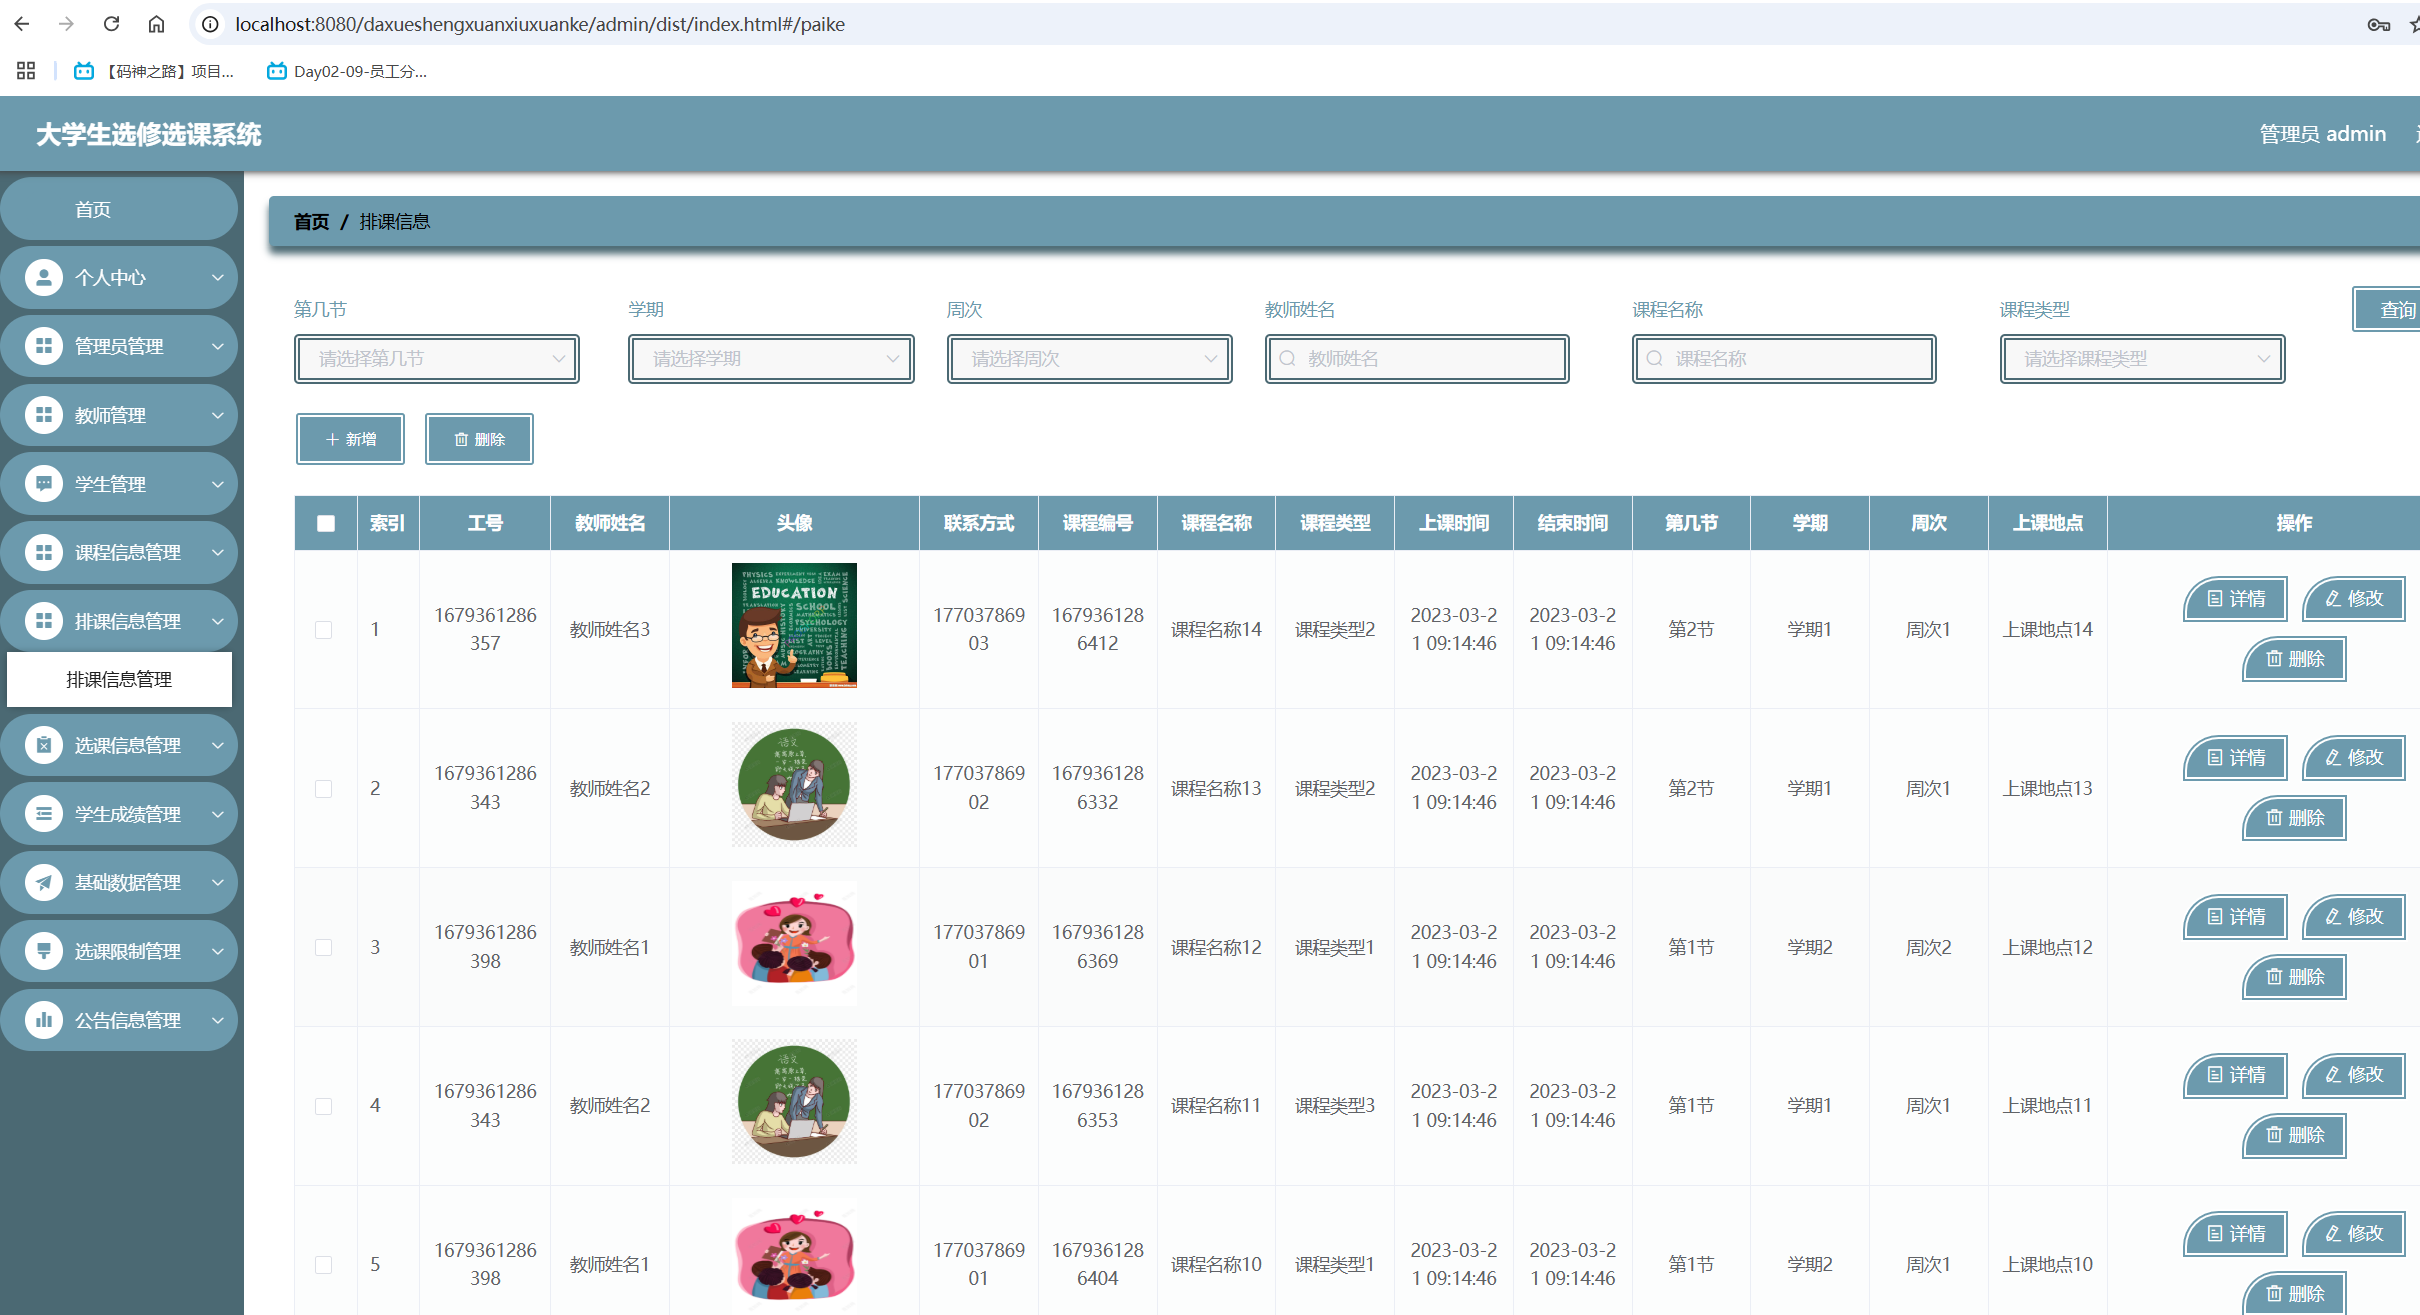Click the 个人中心 user avatar icon
This screenshot has height=1315, width=2420.
tap(43, 277)
